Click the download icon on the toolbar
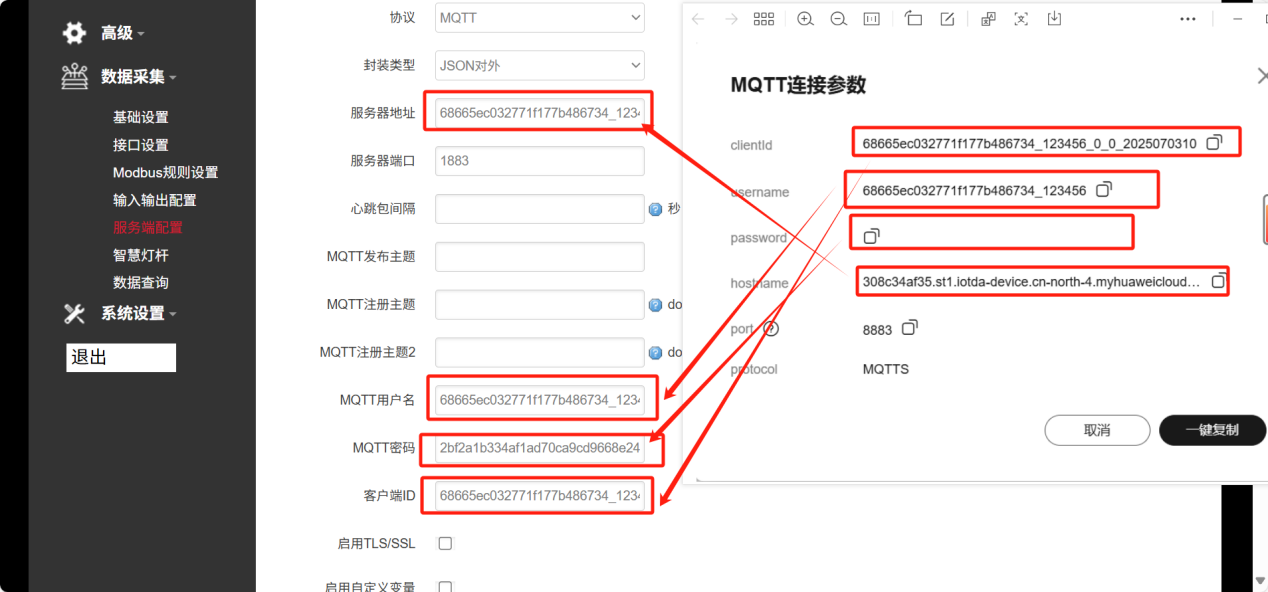 coord(1054,18)
